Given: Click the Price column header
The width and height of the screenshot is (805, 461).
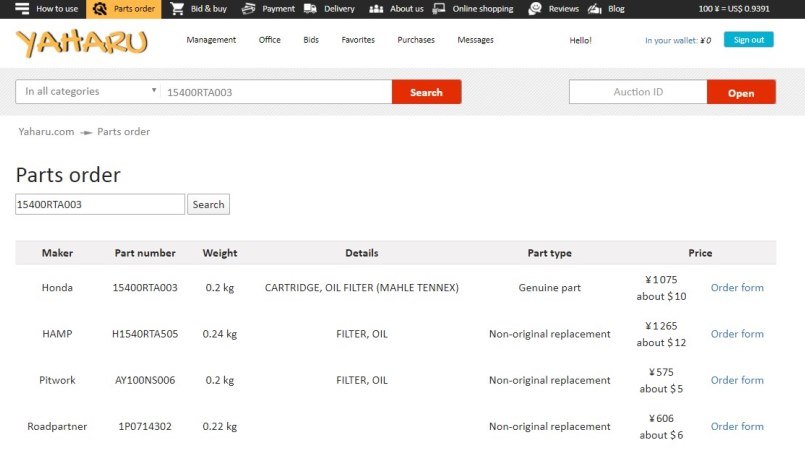Looking at the screenshot, I should click(700, 253).
